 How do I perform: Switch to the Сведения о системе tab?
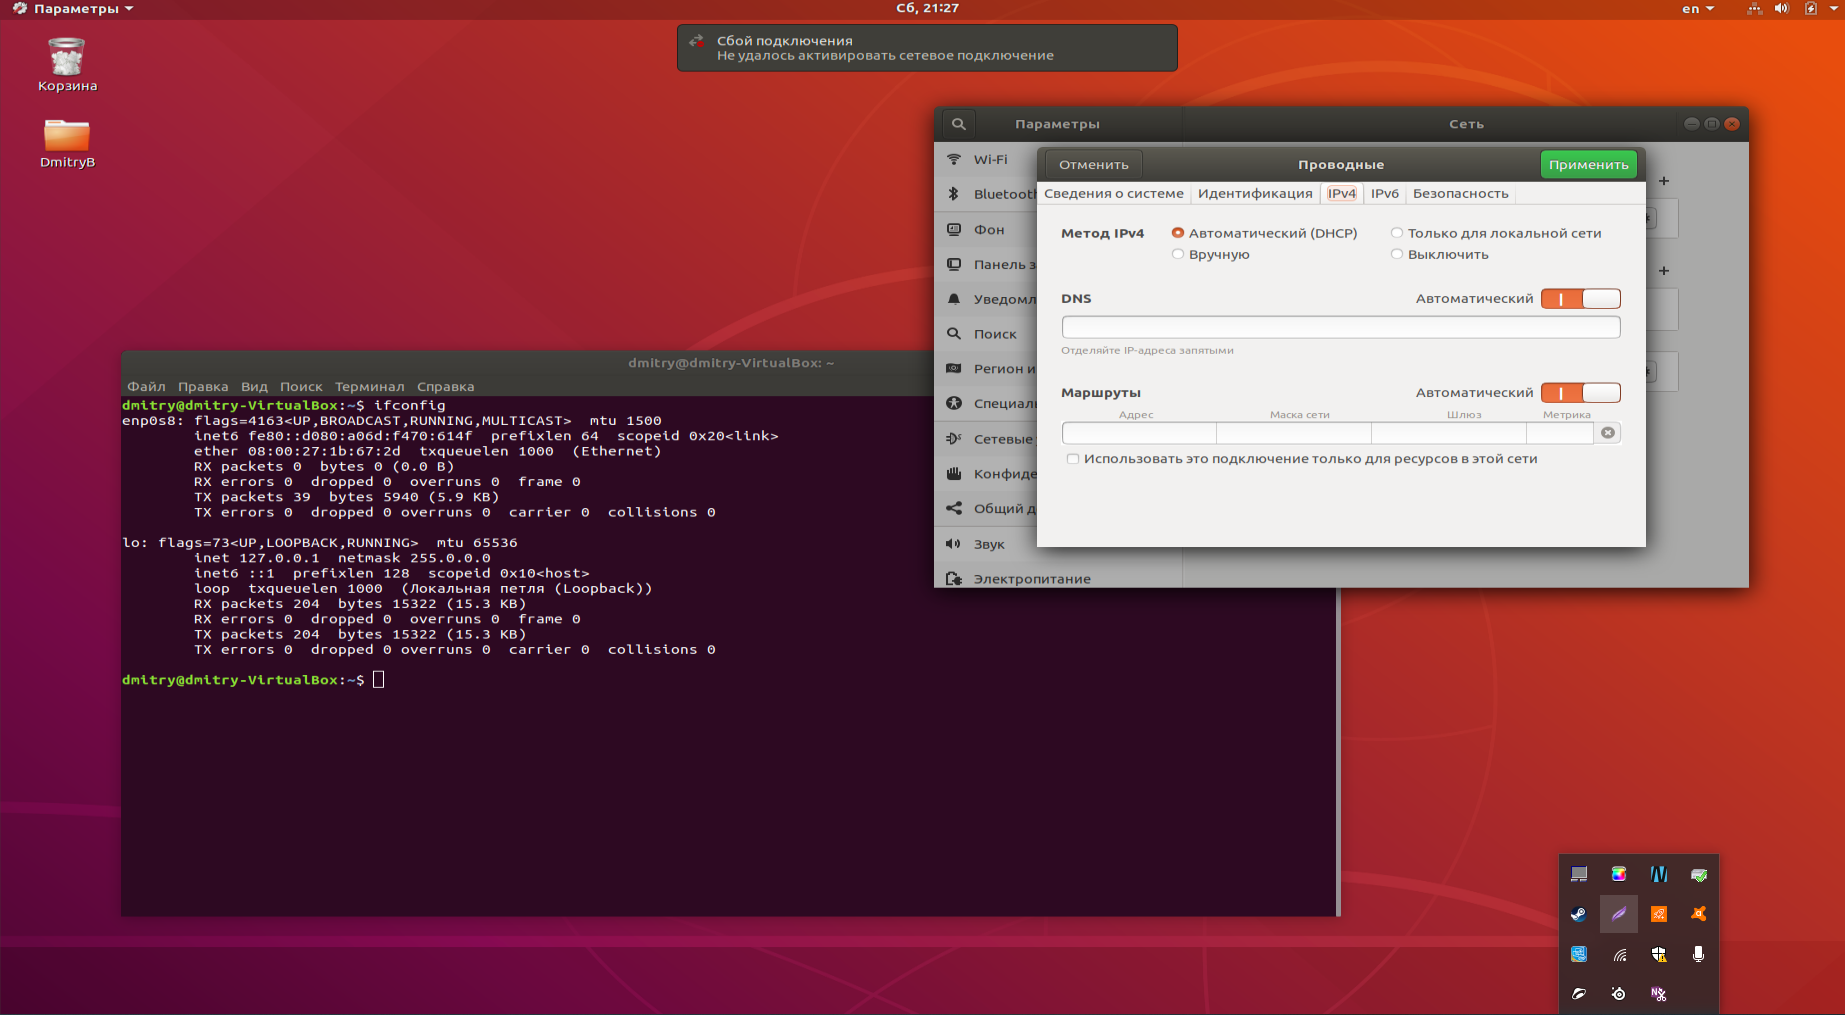(1113, 193)
